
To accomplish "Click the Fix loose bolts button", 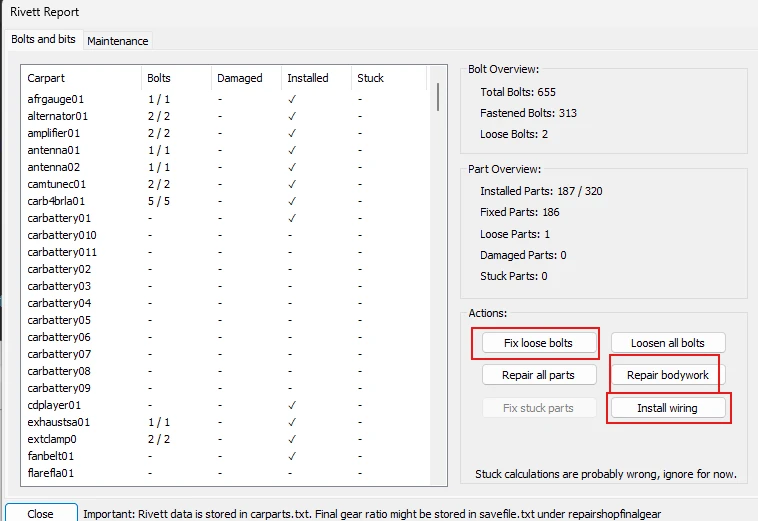I will (538, 343).
